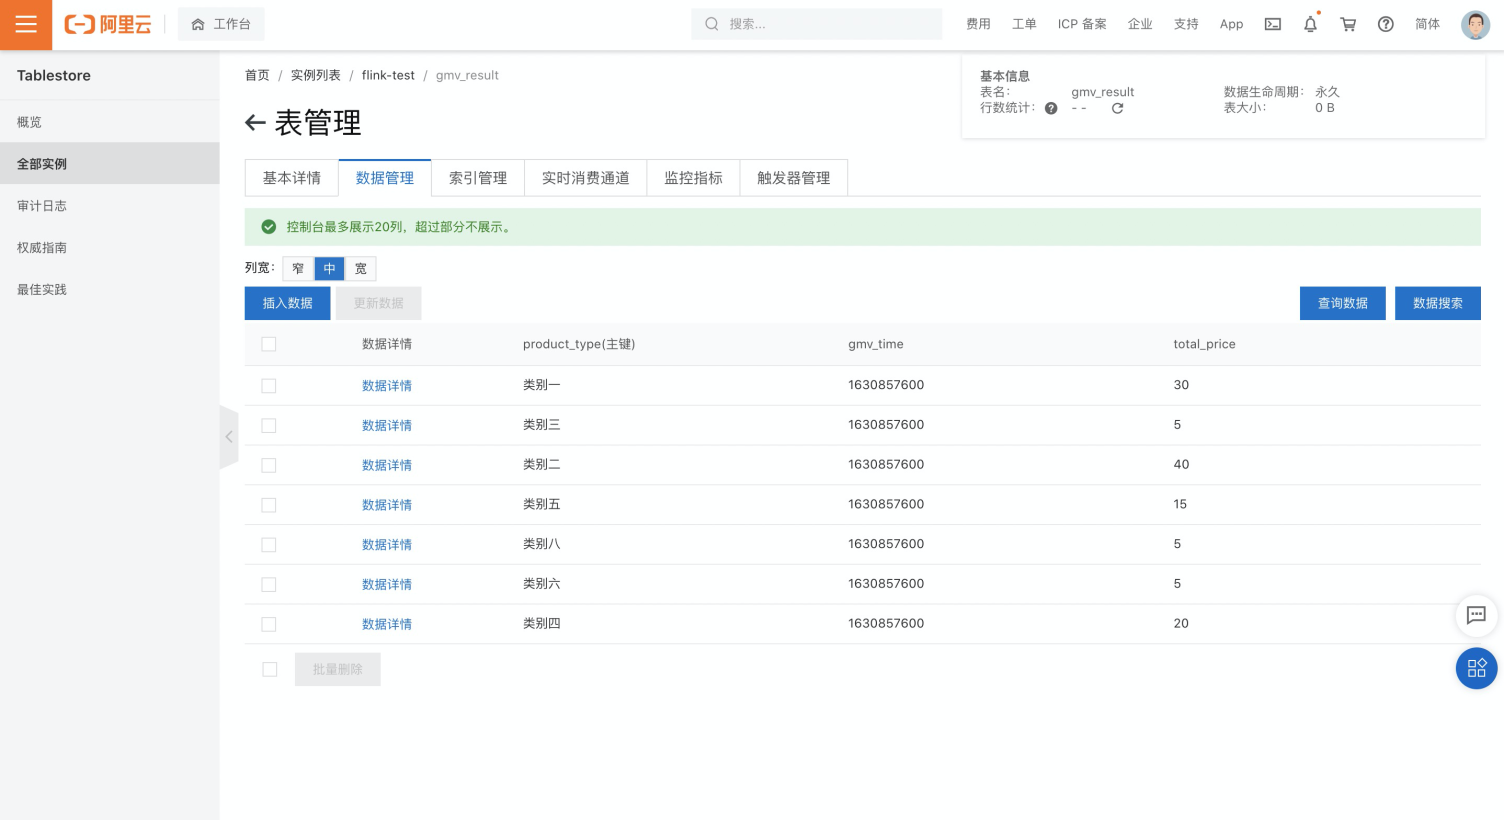Tick the checkbox next to 批量删除
This screenshot has width=1504, height=820.
[x=270, y=669]
